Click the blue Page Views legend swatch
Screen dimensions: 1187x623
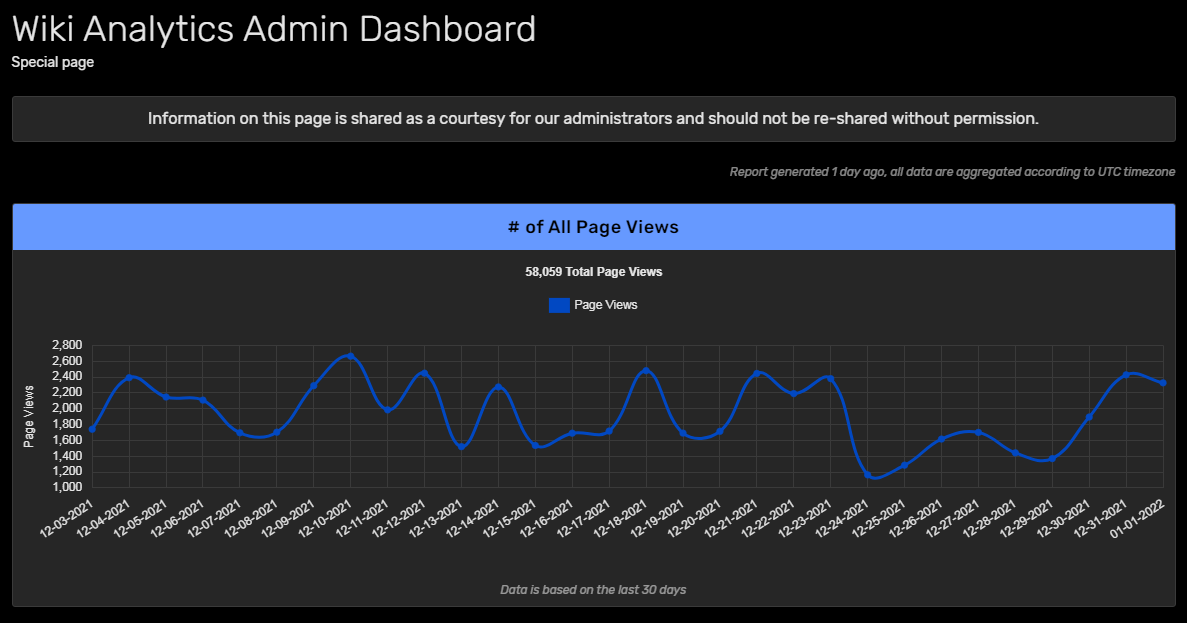pyautogui.click(x=560, y=304)
